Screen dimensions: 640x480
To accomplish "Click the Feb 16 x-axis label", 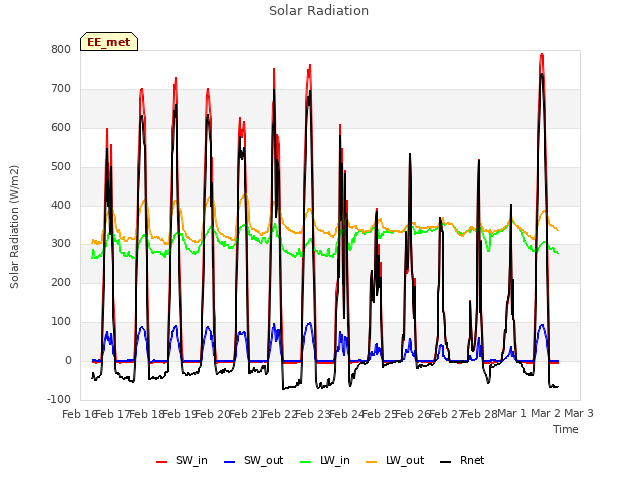I will pos(79,414).
